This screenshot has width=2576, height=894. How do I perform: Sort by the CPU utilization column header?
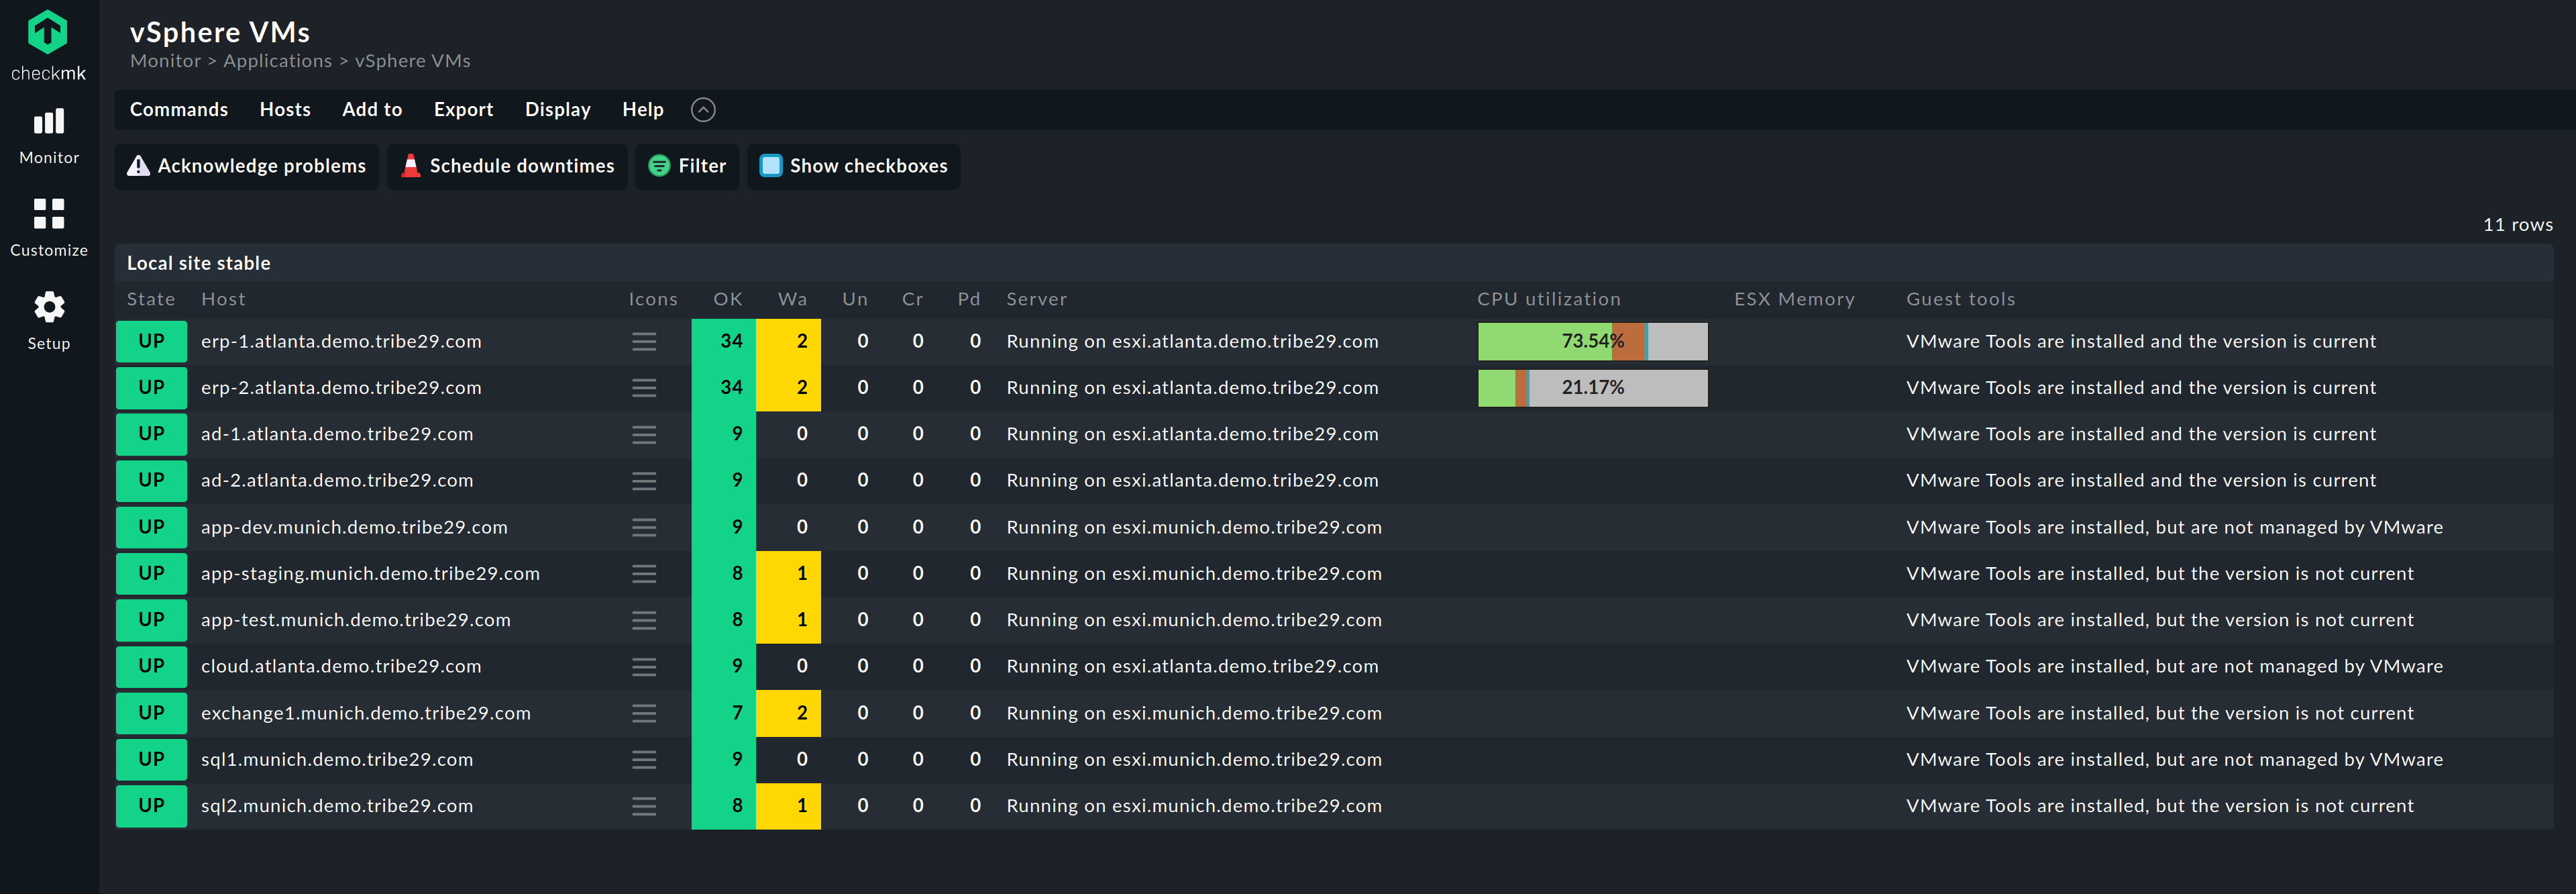pos(1548,299)
